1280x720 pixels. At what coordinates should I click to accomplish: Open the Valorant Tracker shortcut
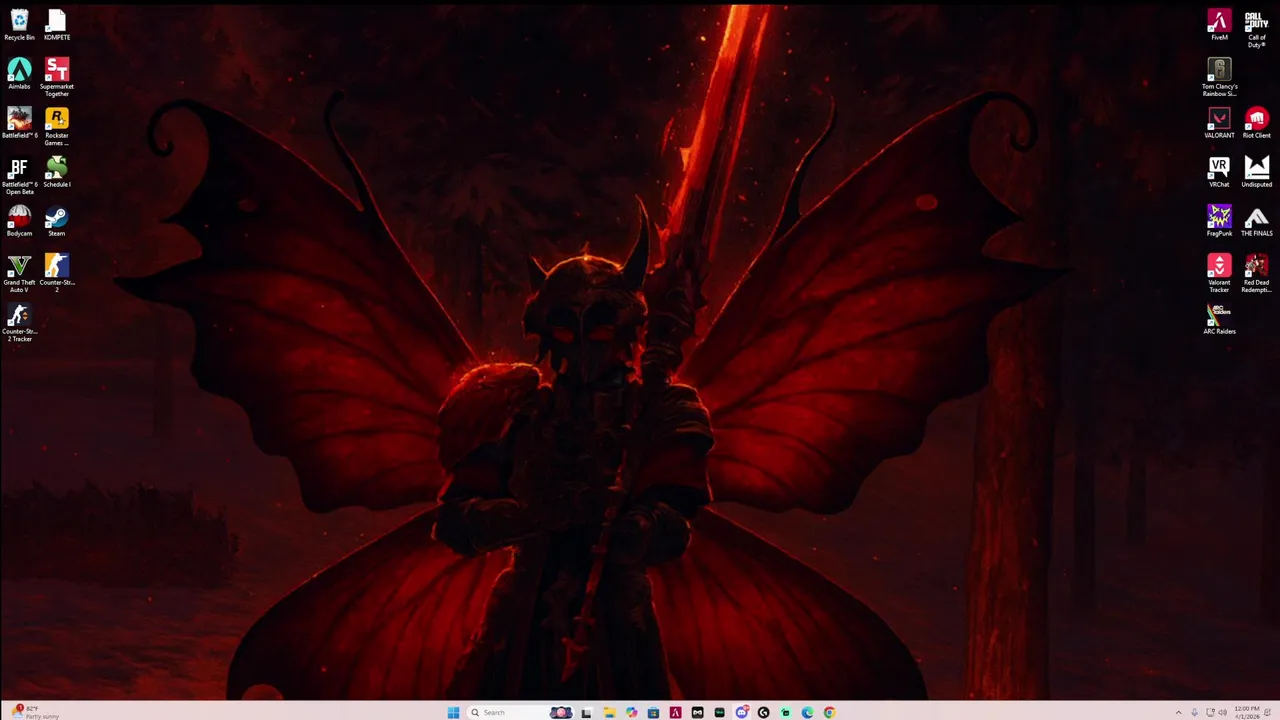pyautogui.click(x=1219, y=273)
